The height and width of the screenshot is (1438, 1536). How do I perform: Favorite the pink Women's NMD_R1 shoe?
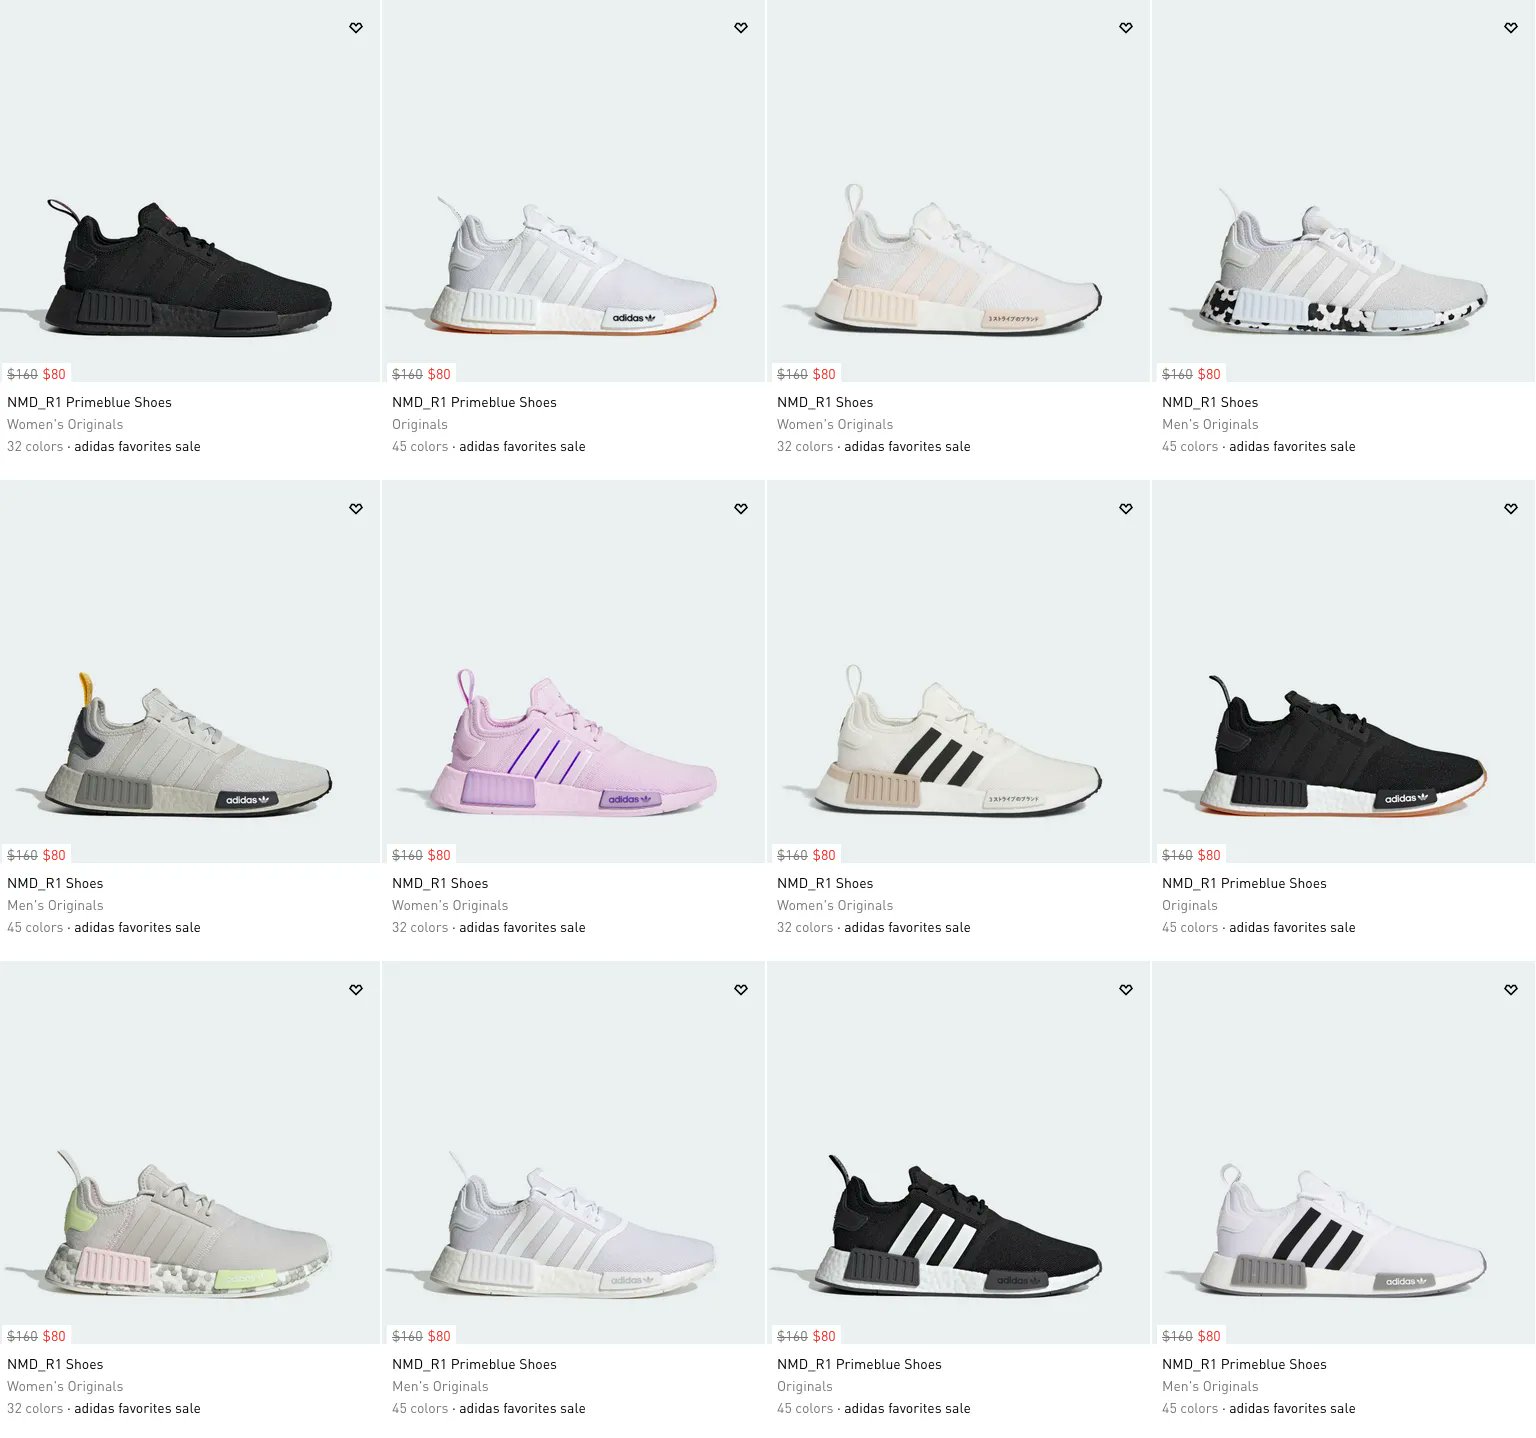point(741,509)
